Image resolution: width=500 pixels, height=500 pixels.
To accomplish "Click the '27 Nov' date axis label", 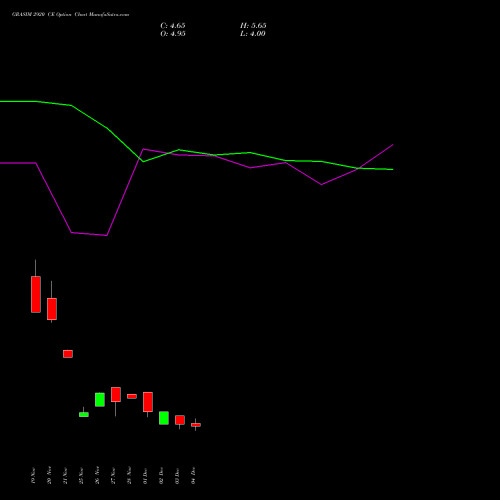I will (x=113, y=476).
